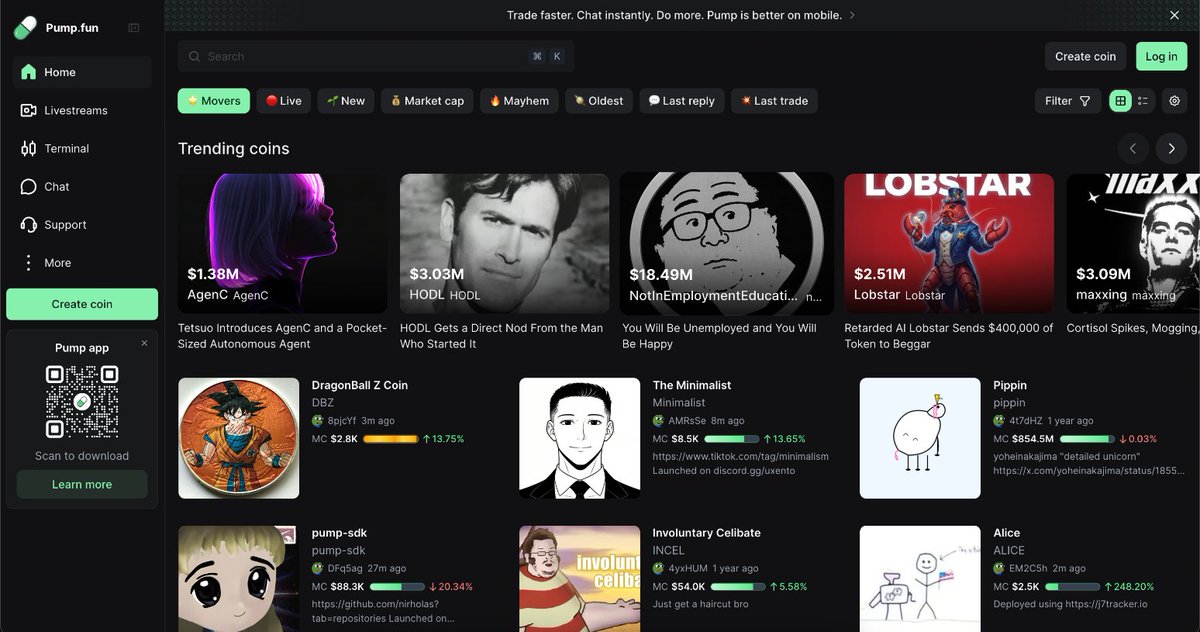
Task: Click Pippin market cap progress bar
Action: (1087, 439)
